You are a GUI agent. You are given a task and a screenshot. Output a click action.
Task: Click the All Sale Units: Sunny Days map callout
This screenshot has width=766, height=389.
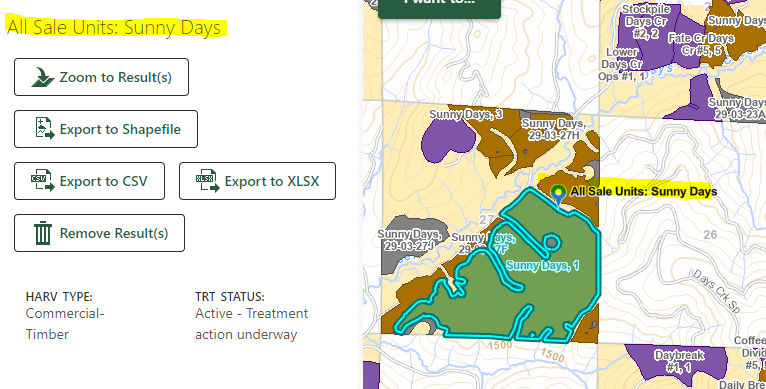click(644, 192)
